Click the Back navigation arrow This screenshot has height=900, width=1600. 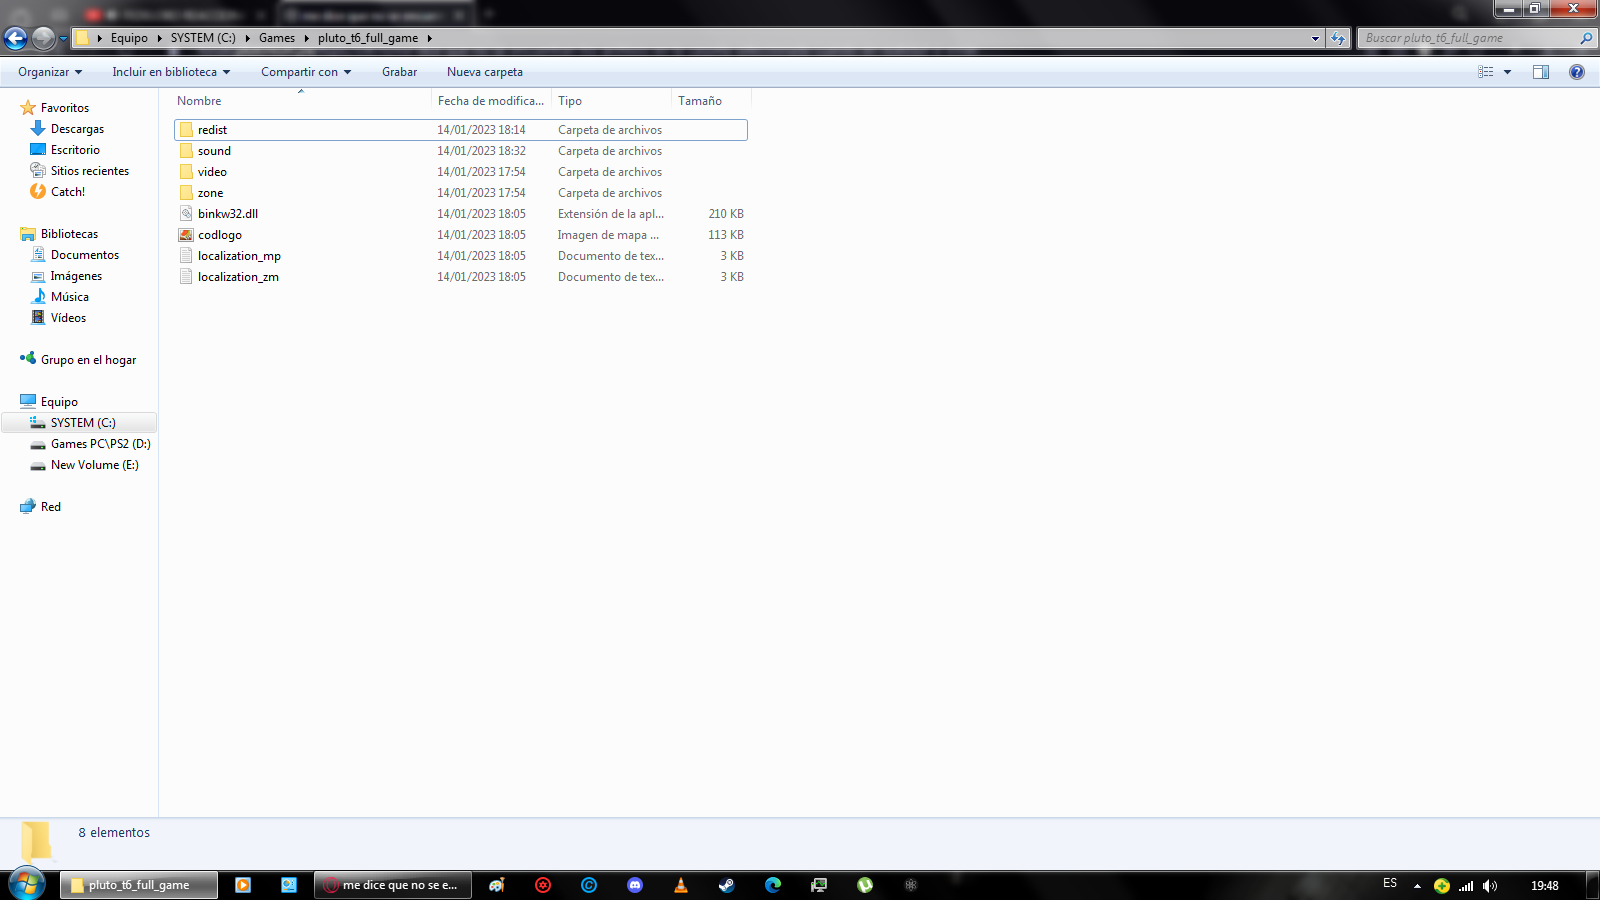point(15,38)
